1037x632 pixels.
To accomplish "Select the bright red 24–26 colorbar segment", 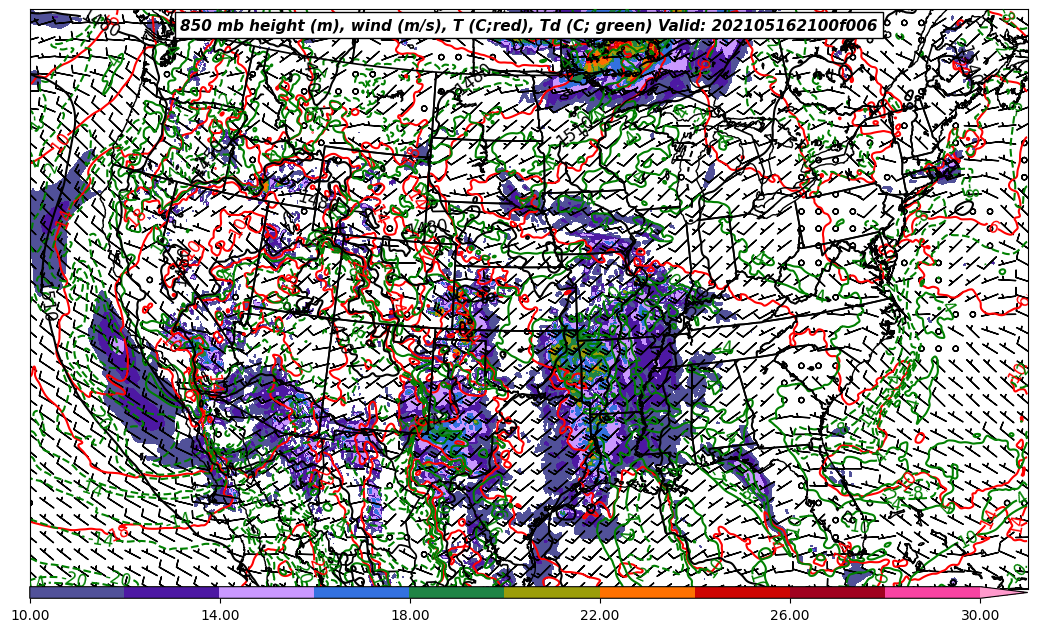I will 742,592.
